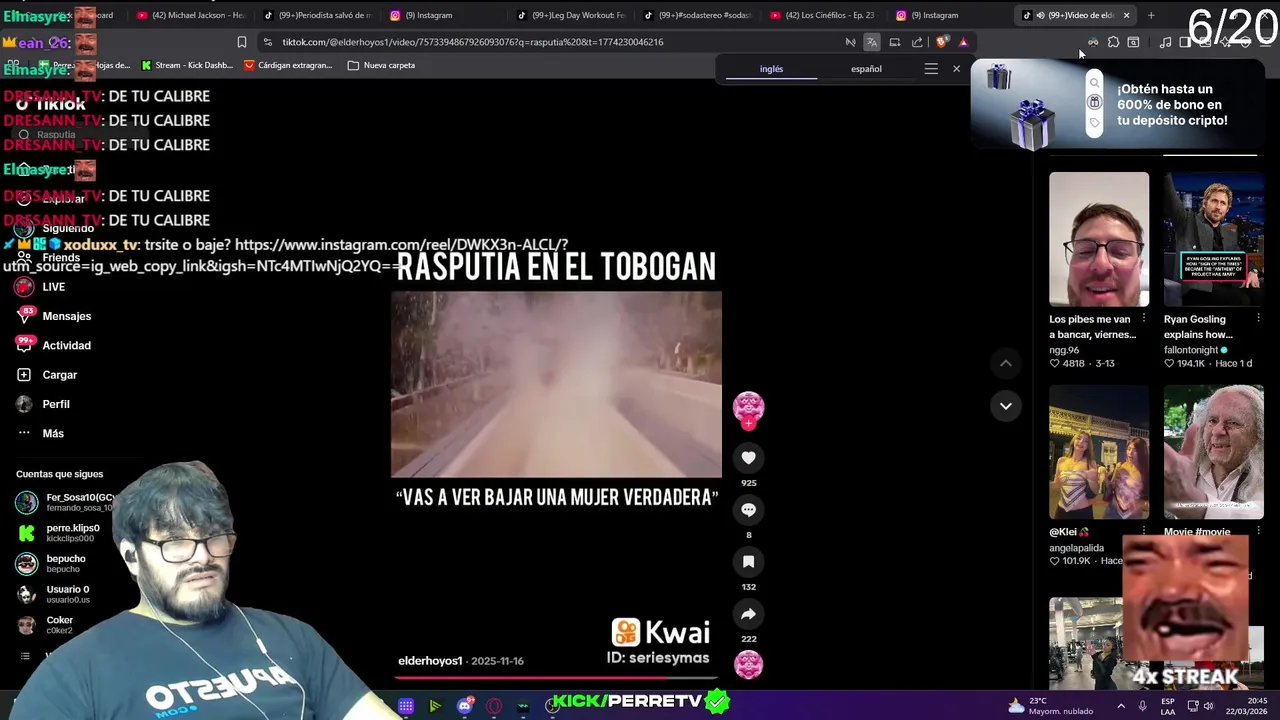
Task: Save video with the bookmark icon showing 132
Action: pyautogui.click(x=748, y=562)
